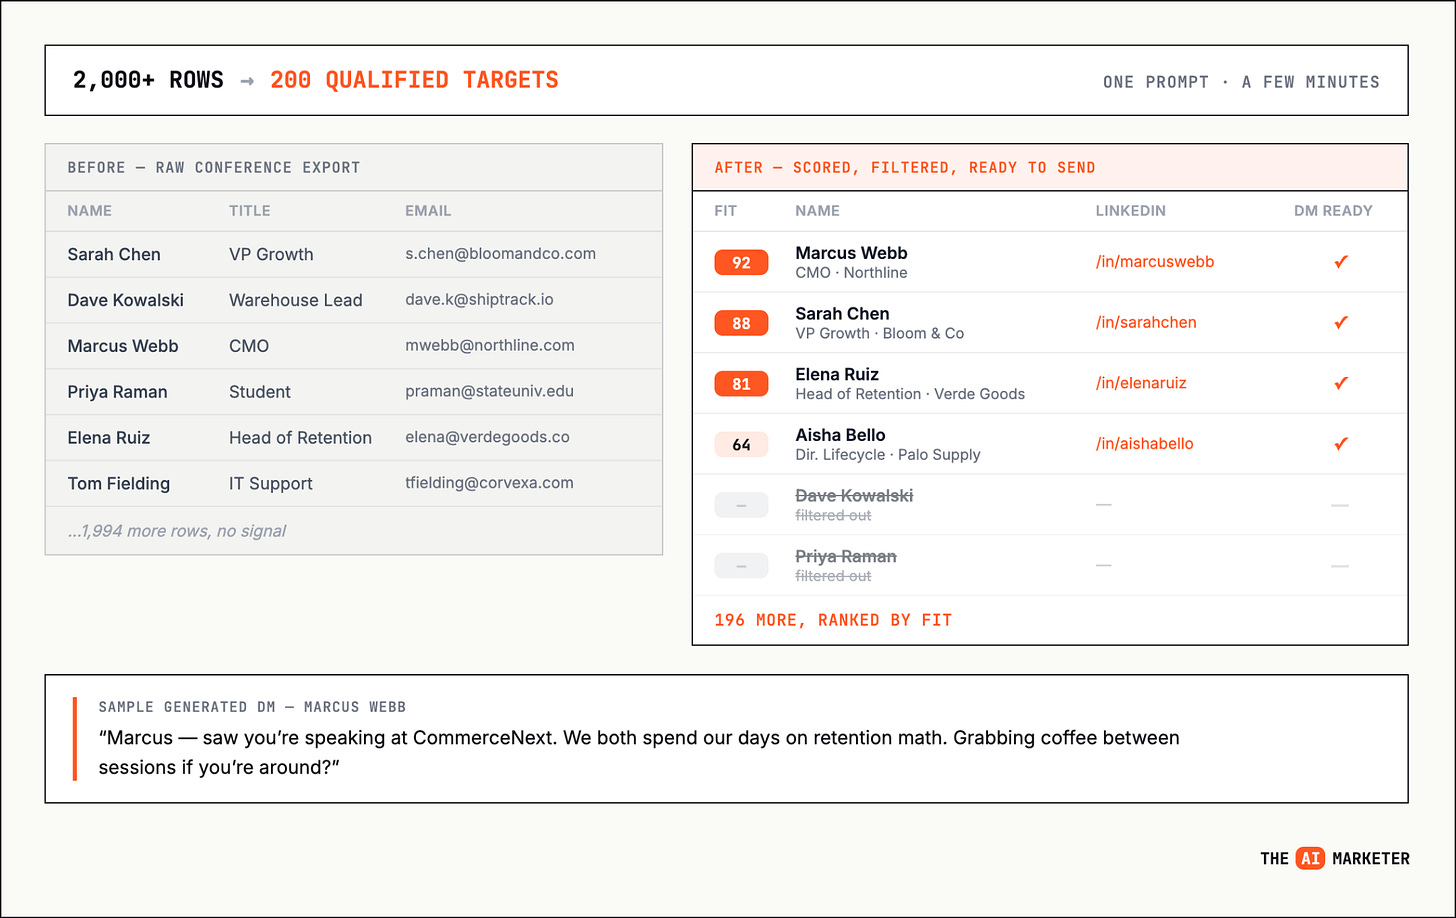The width and height of the screenshot is (1456, 918).
Task: Click Marcus Webb in the scored table
Action: click(x=851, y=253)
